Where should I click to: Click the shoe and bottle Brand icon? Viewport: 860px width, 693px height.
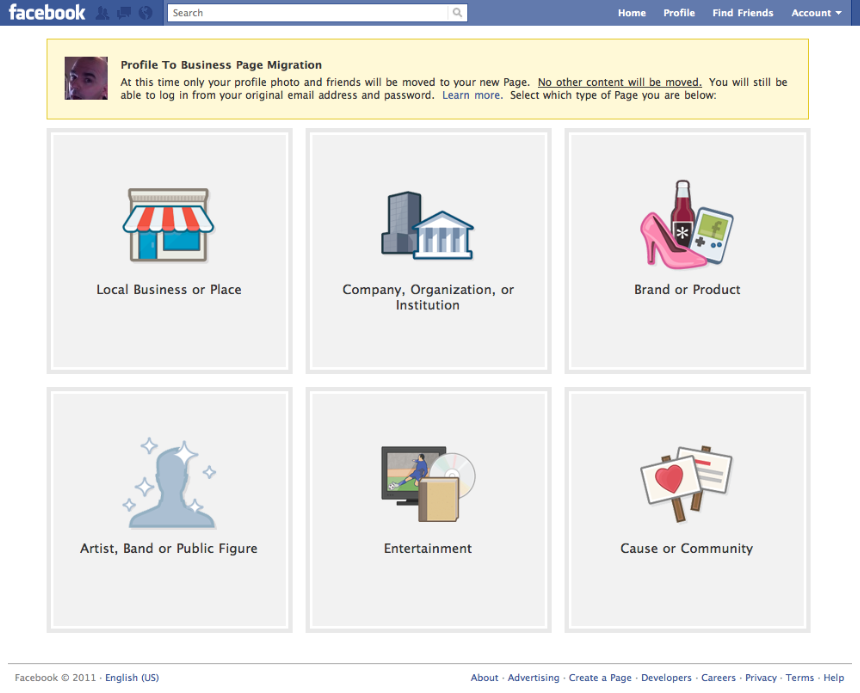(x=687, y=225)
